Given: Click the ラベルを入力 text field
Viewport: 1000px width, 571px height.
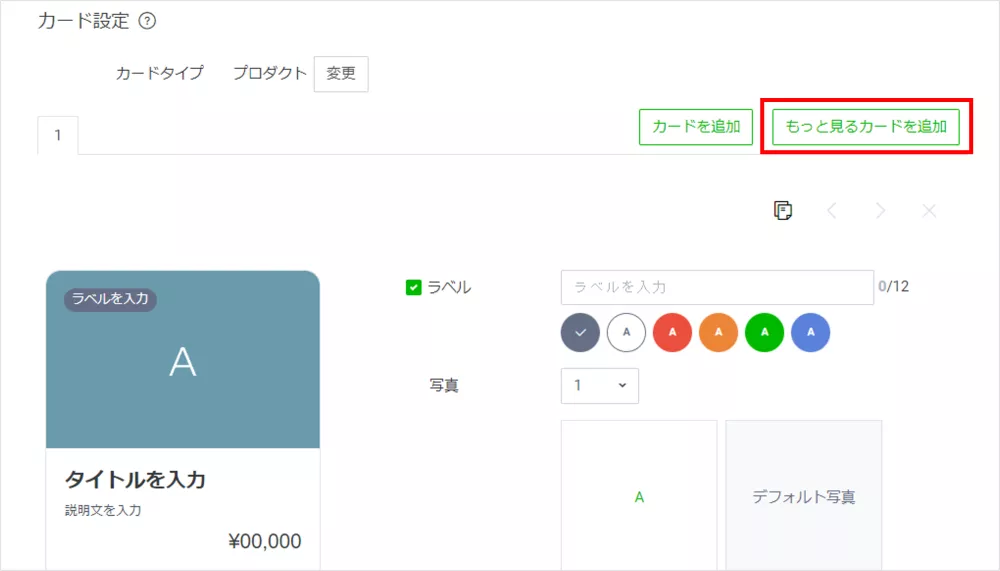Looking at the screenshot, I should (x=717, y=287).
